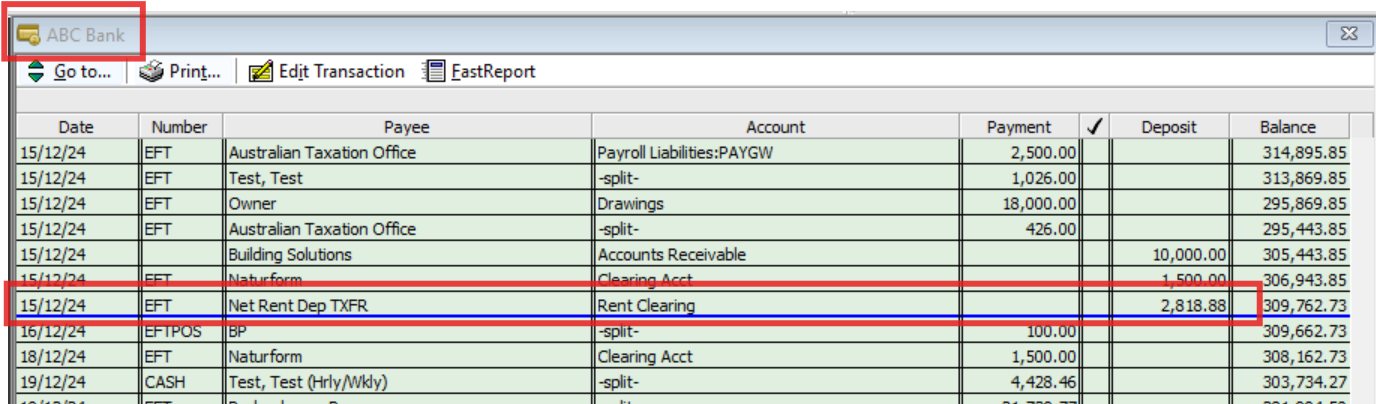
Task: Click cleared cell for Owner row
Action: click(x=1096, y=203)
